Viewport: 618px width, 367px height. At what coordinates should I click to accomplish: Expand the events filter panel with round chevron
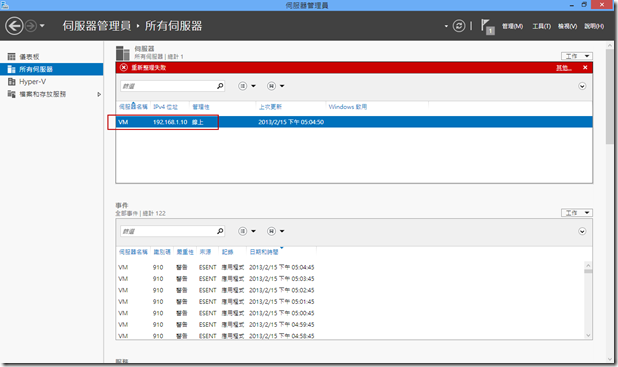pos(582,231)
